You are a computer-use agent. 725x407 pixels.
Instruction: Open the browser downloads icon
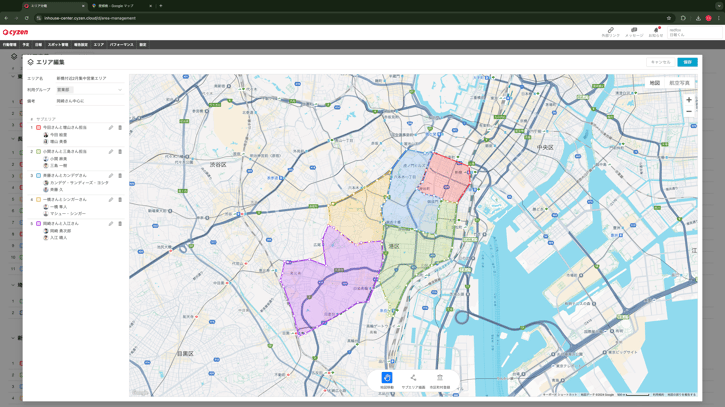tap(698, 18)
